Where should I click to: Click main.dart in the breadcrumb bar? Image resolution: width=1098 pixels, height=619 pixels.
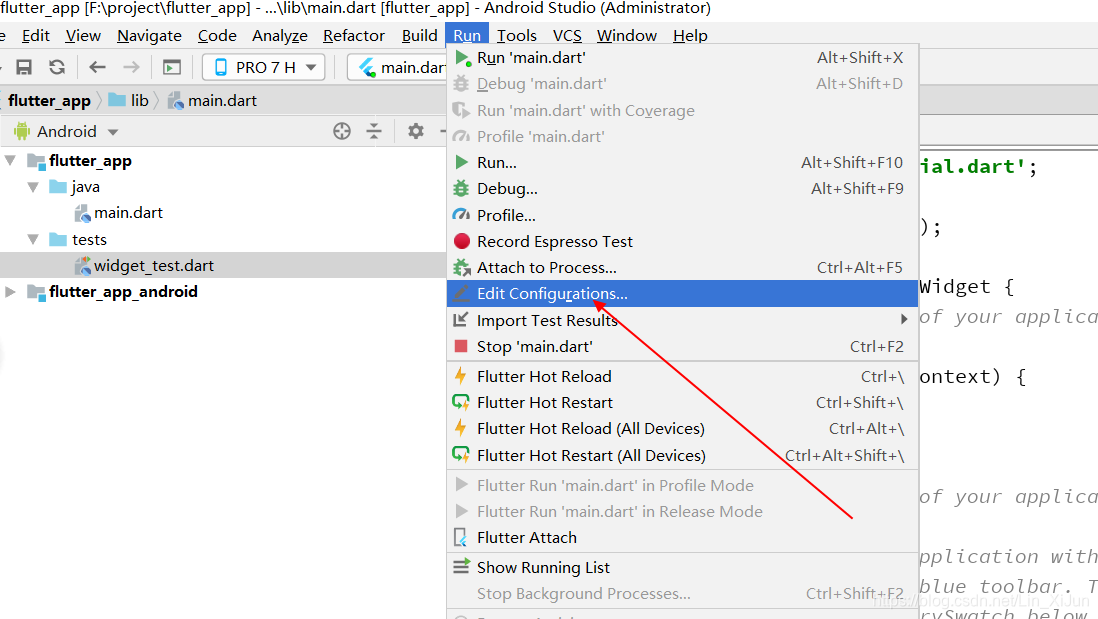(213, 101)
